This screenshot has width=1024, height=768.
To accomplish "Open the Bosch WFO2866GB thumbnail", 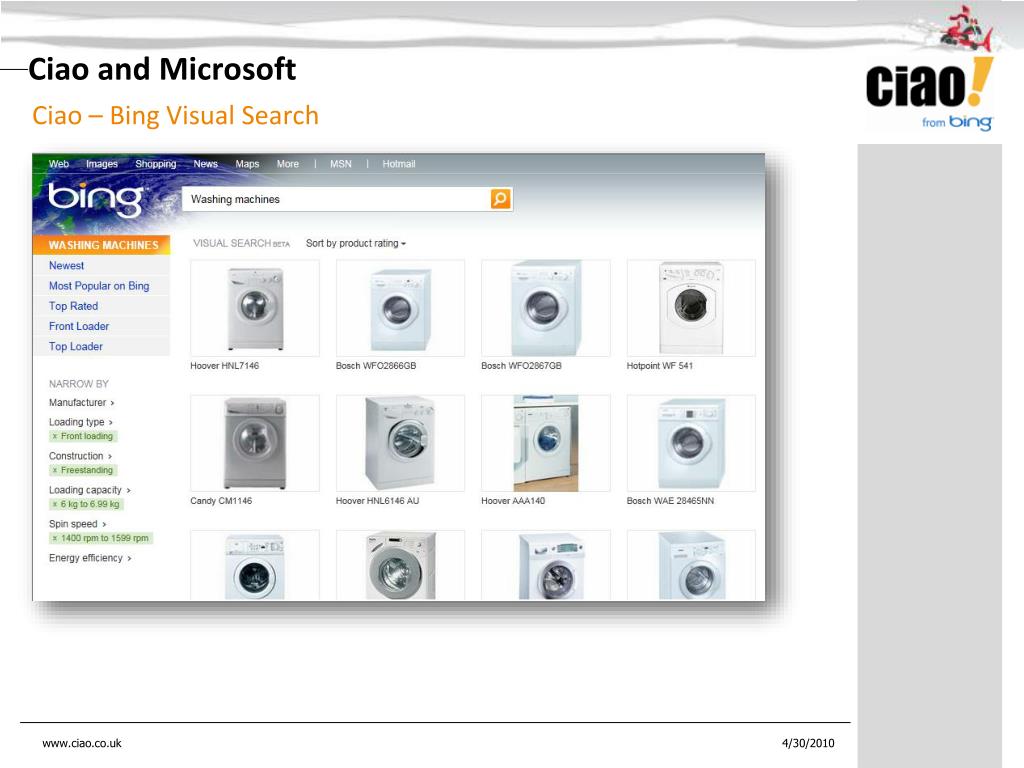I will (x=400, y=308).
